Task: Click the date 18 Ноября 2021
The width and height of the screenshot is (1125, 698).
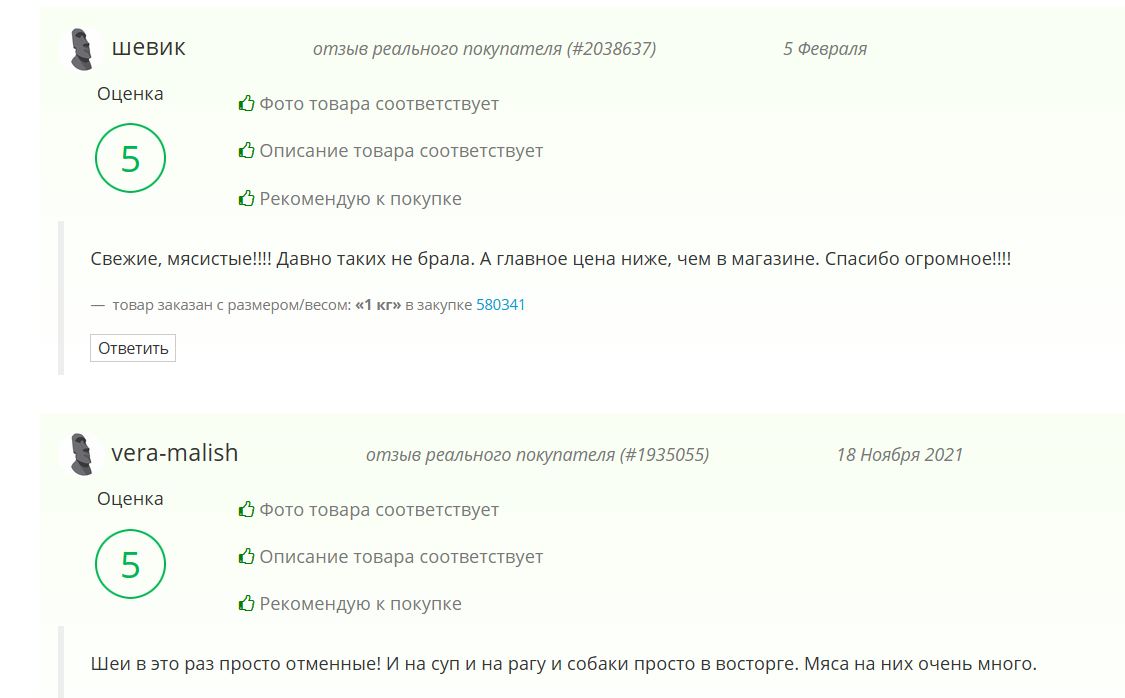Action: pyautogui.click(x=899, y=454)
